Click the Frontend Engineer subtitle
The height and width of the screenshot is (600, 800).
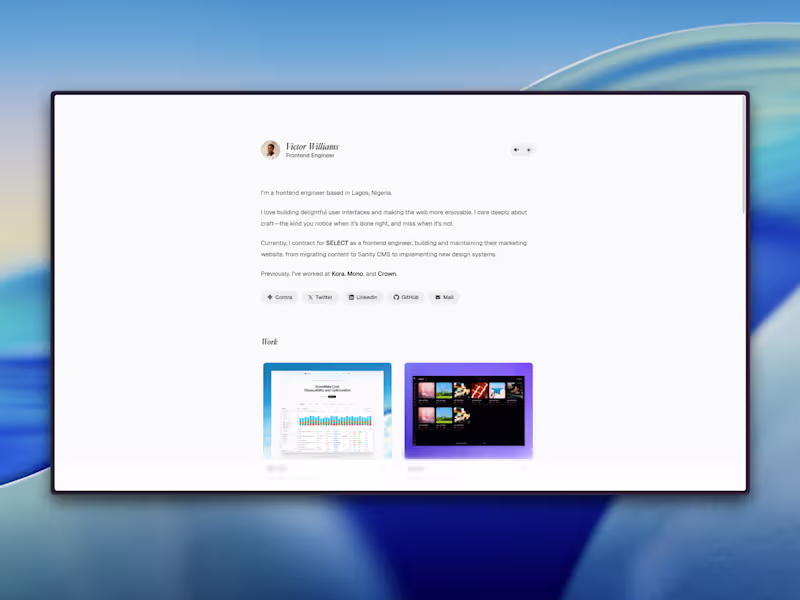[x=310, y=156]
